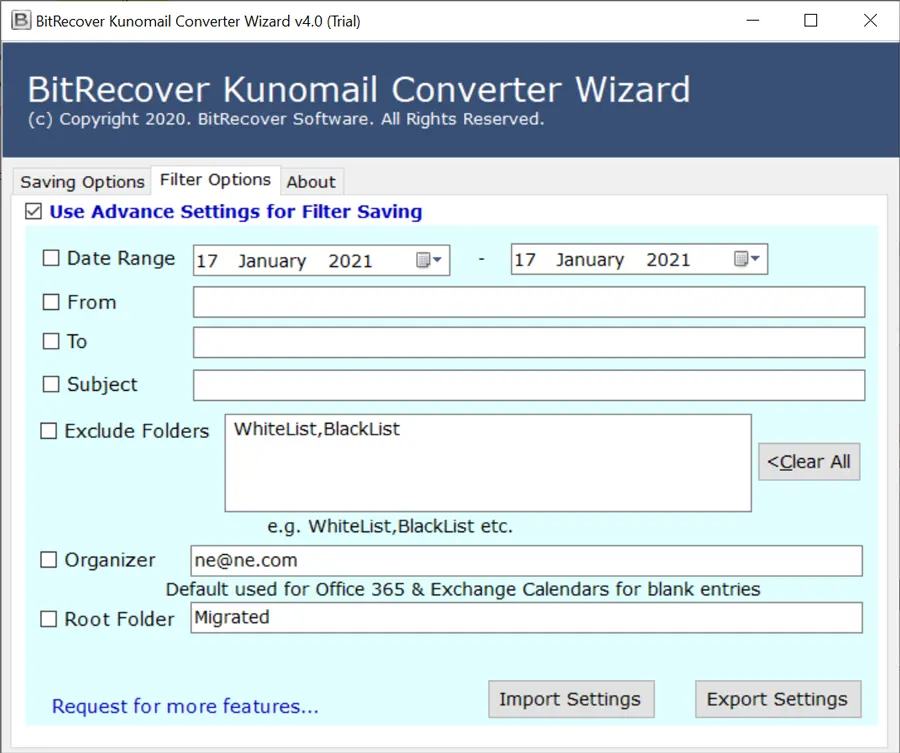
Task: Enable the Date Range filter checkbox
Action: click(x=51, y=258)
